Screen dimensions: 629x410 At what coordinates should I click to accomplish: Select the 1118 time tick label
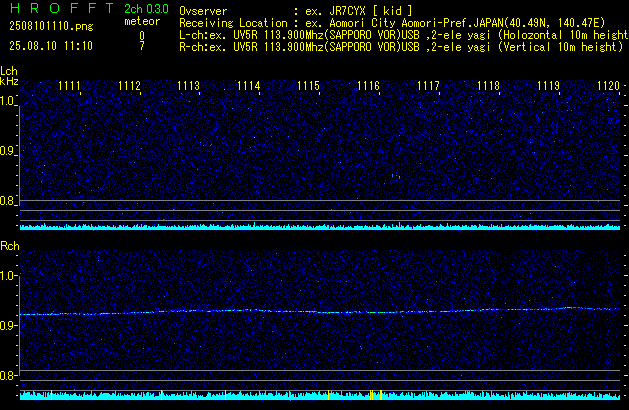click(x=489, y=86)
